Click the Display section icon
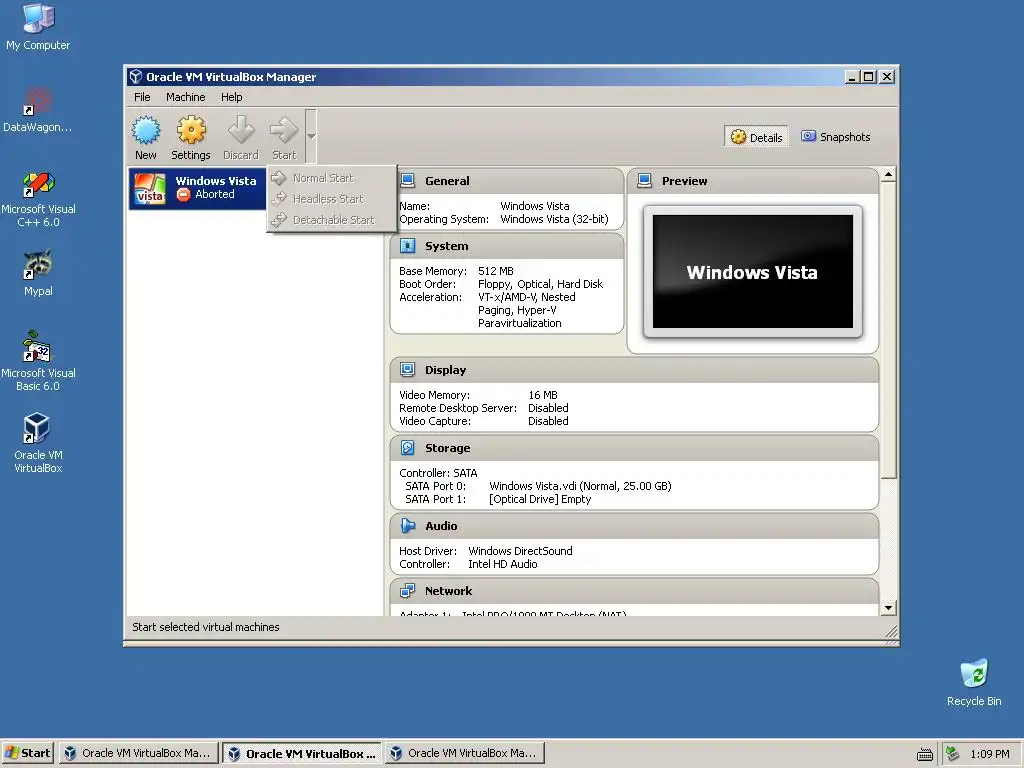 (408, 370)
